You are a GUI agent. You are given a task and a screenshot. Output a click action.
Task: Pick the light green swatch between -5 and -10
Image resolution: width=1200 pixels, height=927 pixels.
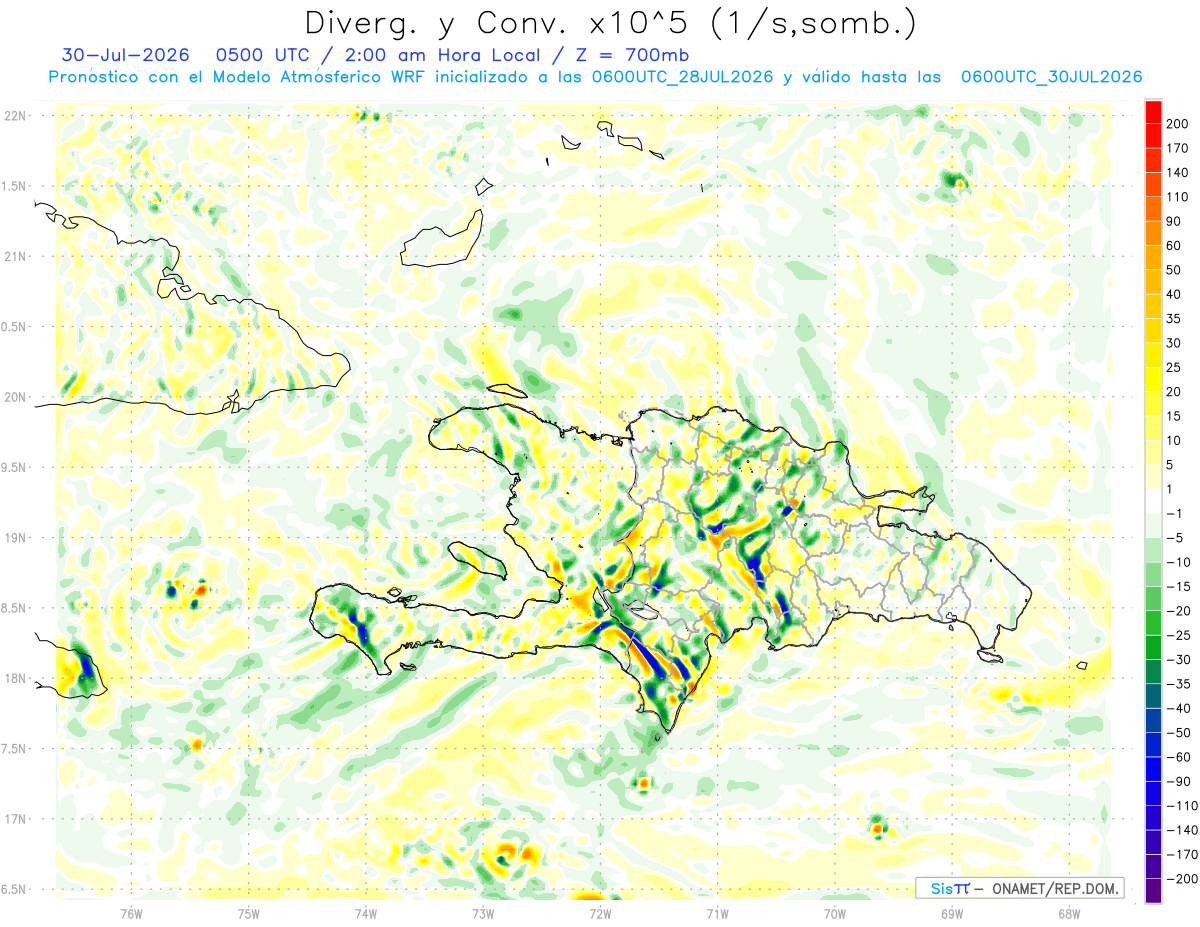(1153, 550)
